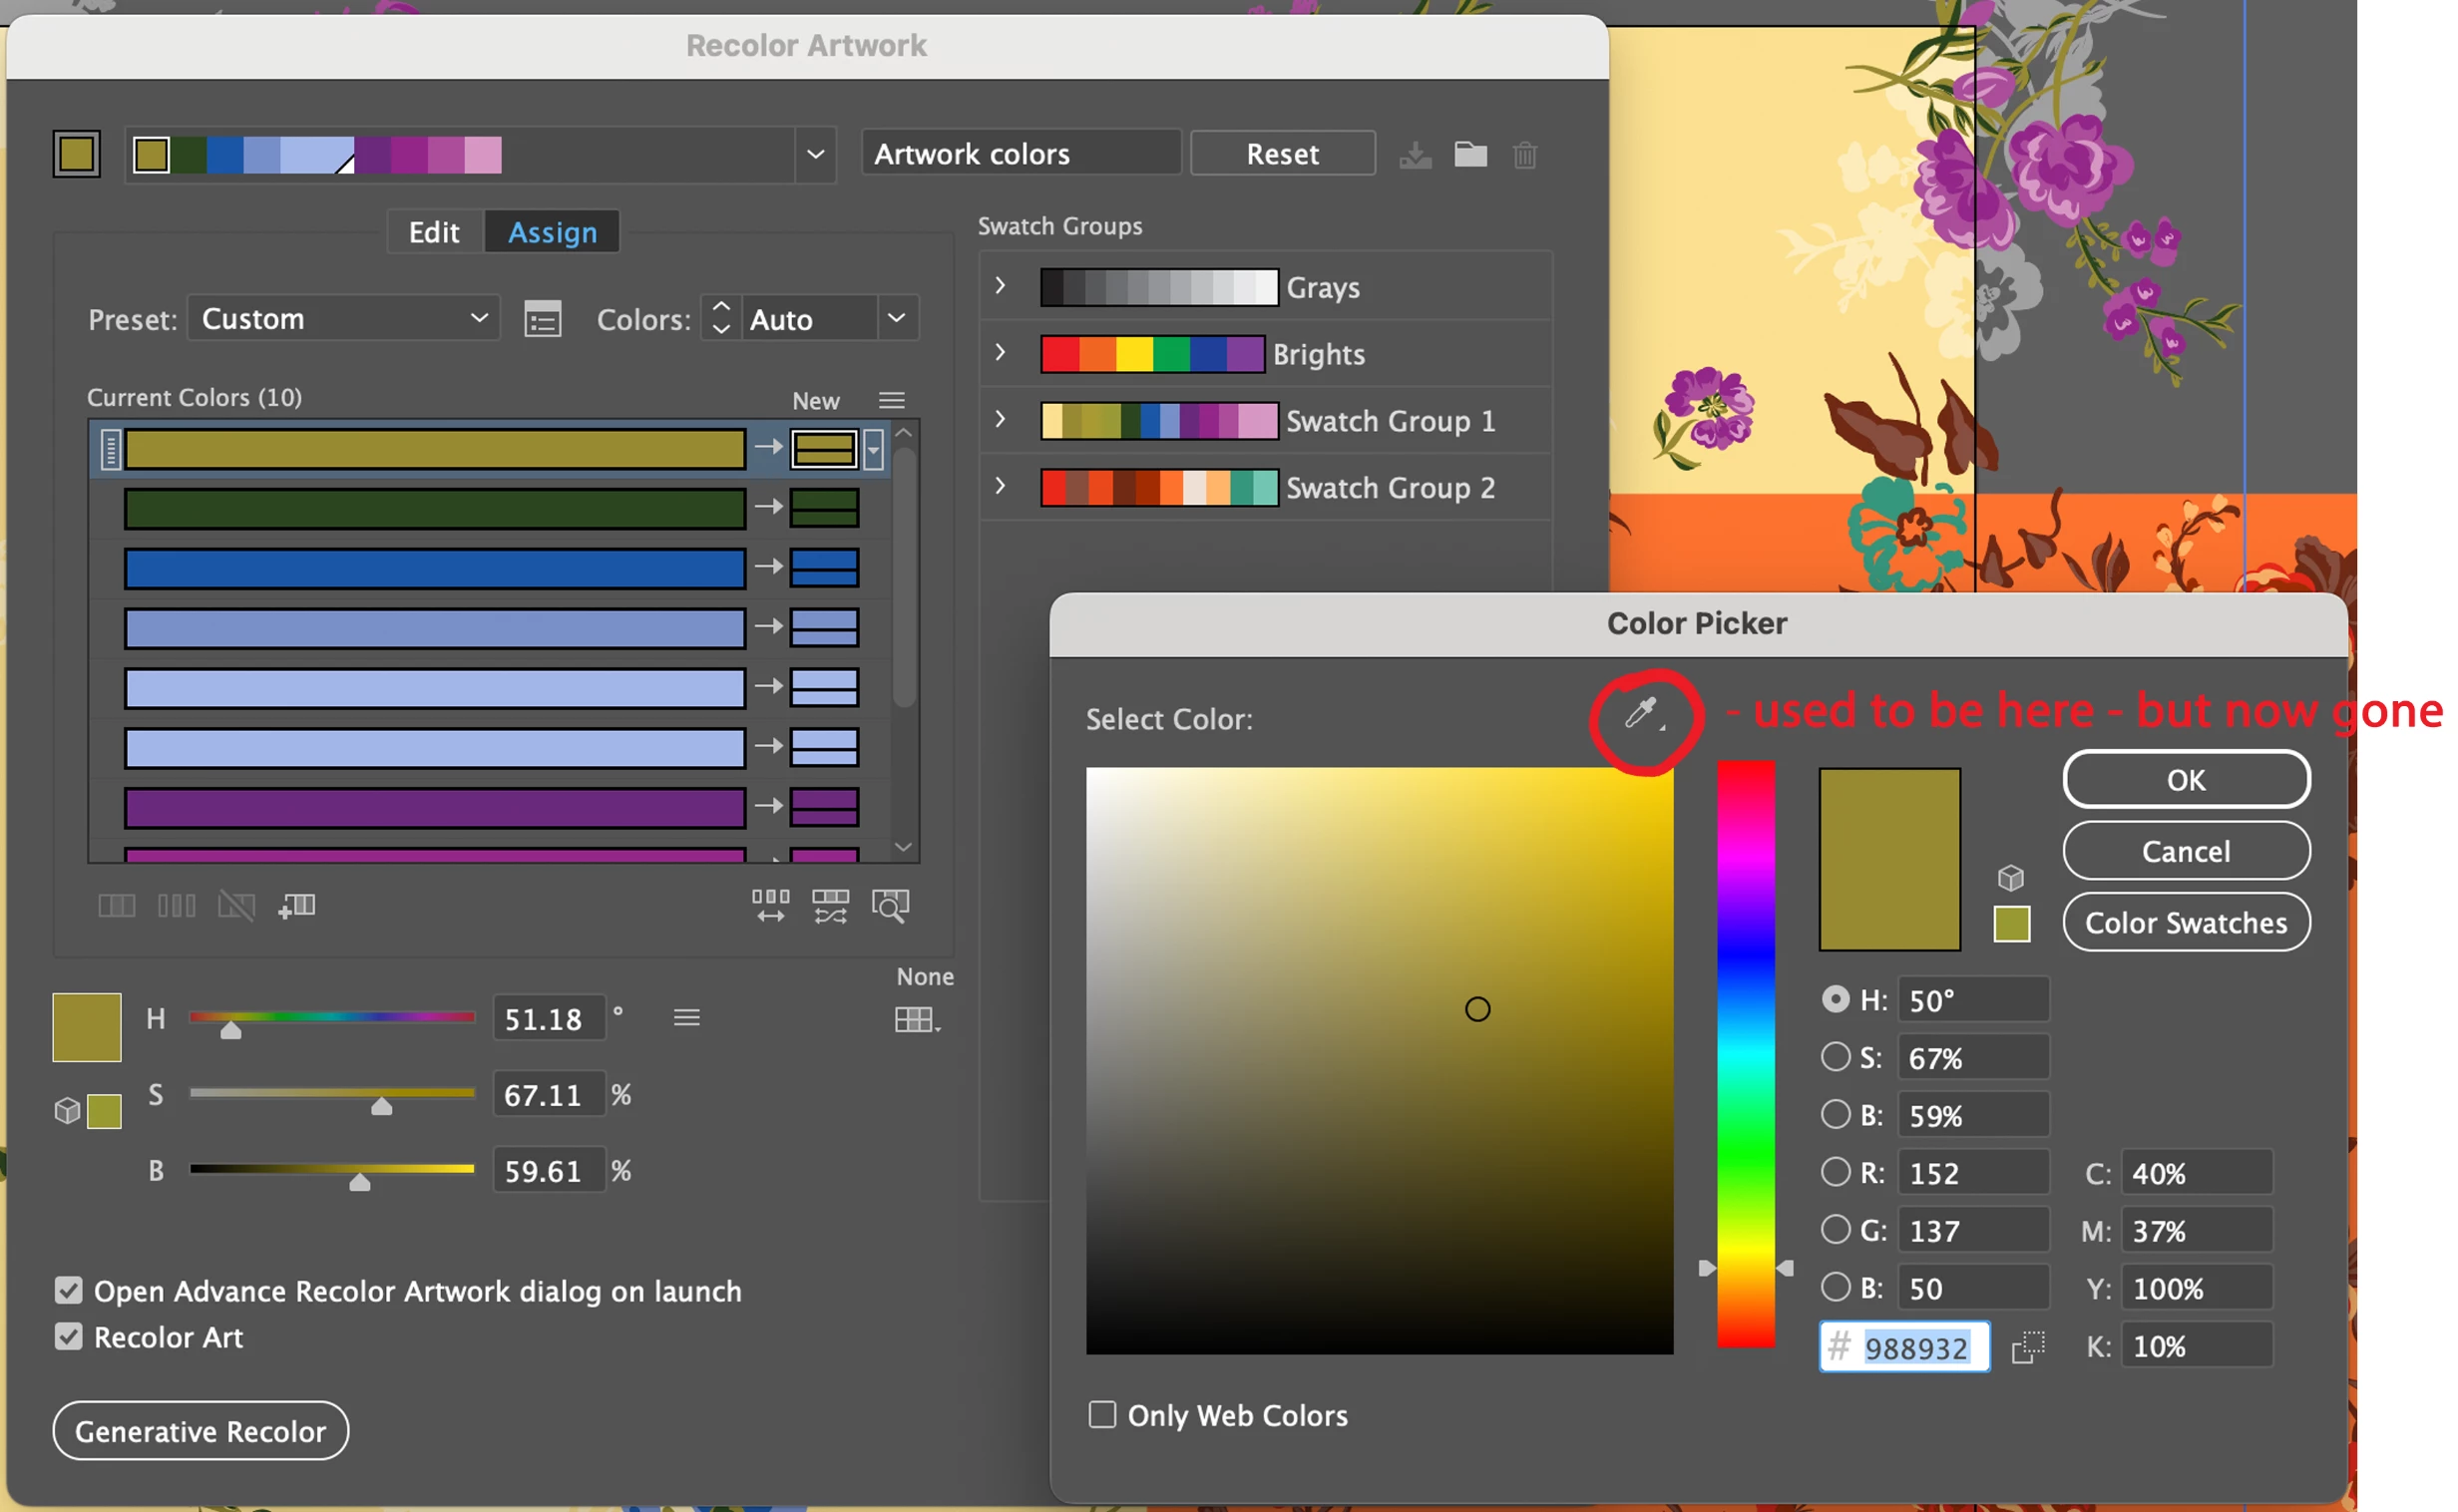Click the out-of-gamut cube icon in Color Picker
This screenshot has width=2458, height=1512.
(x=2011, y=878)
